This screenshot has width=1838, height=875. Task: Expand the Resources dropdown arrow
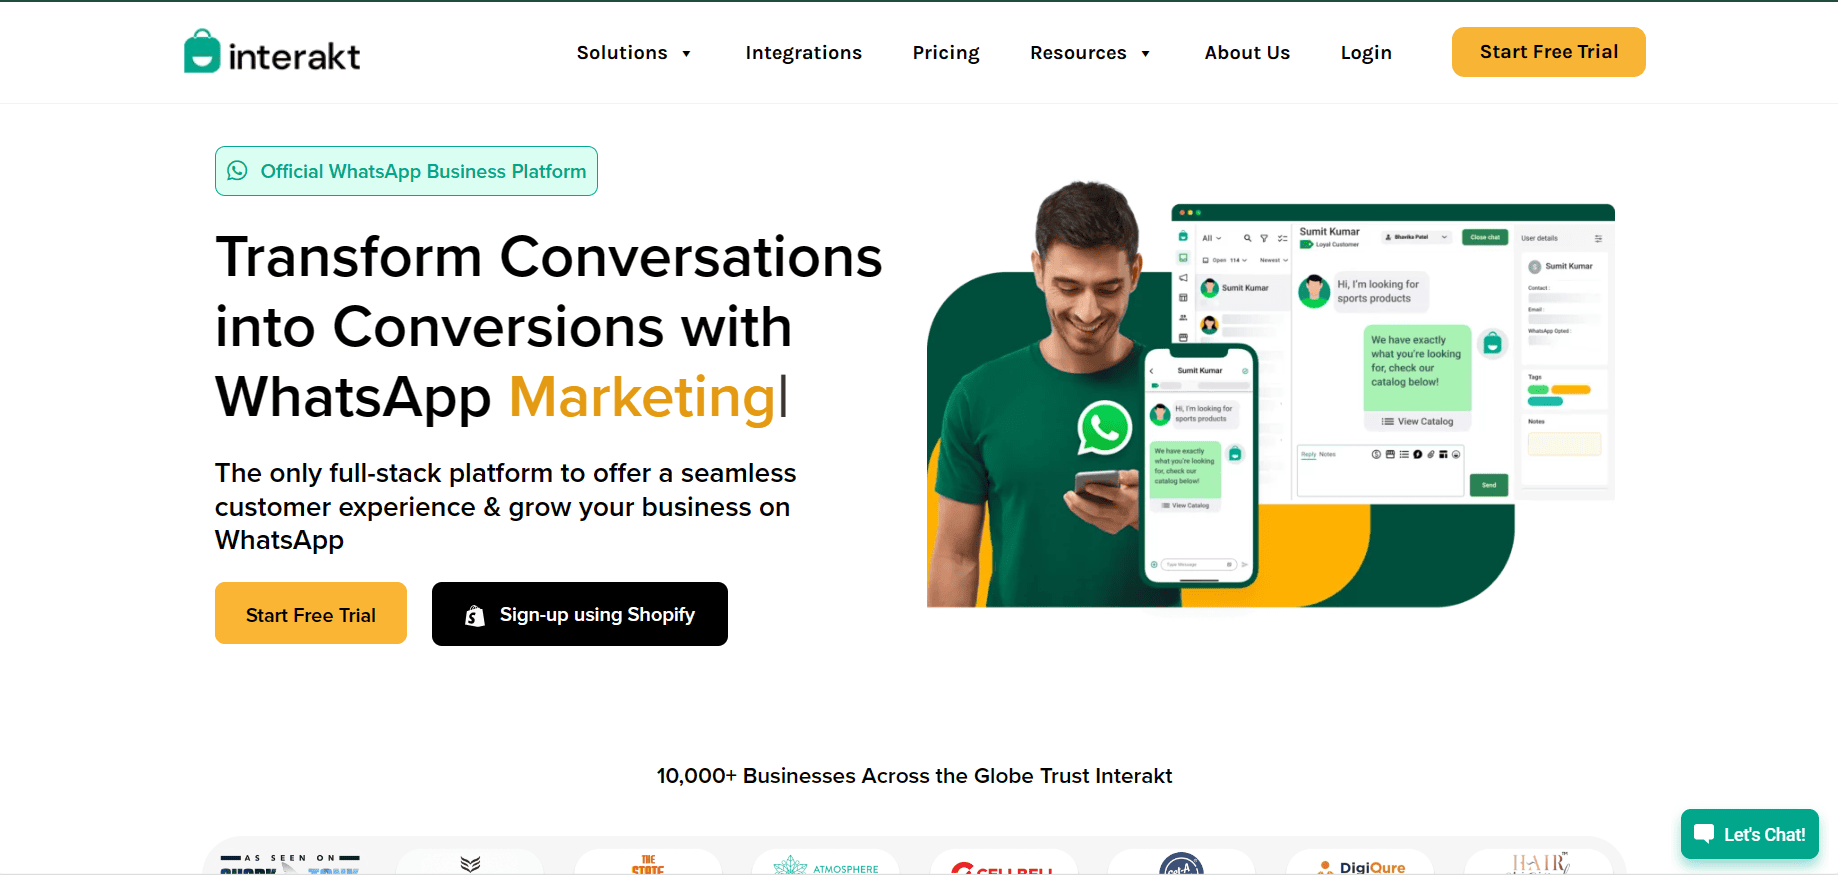(1146, 54)
